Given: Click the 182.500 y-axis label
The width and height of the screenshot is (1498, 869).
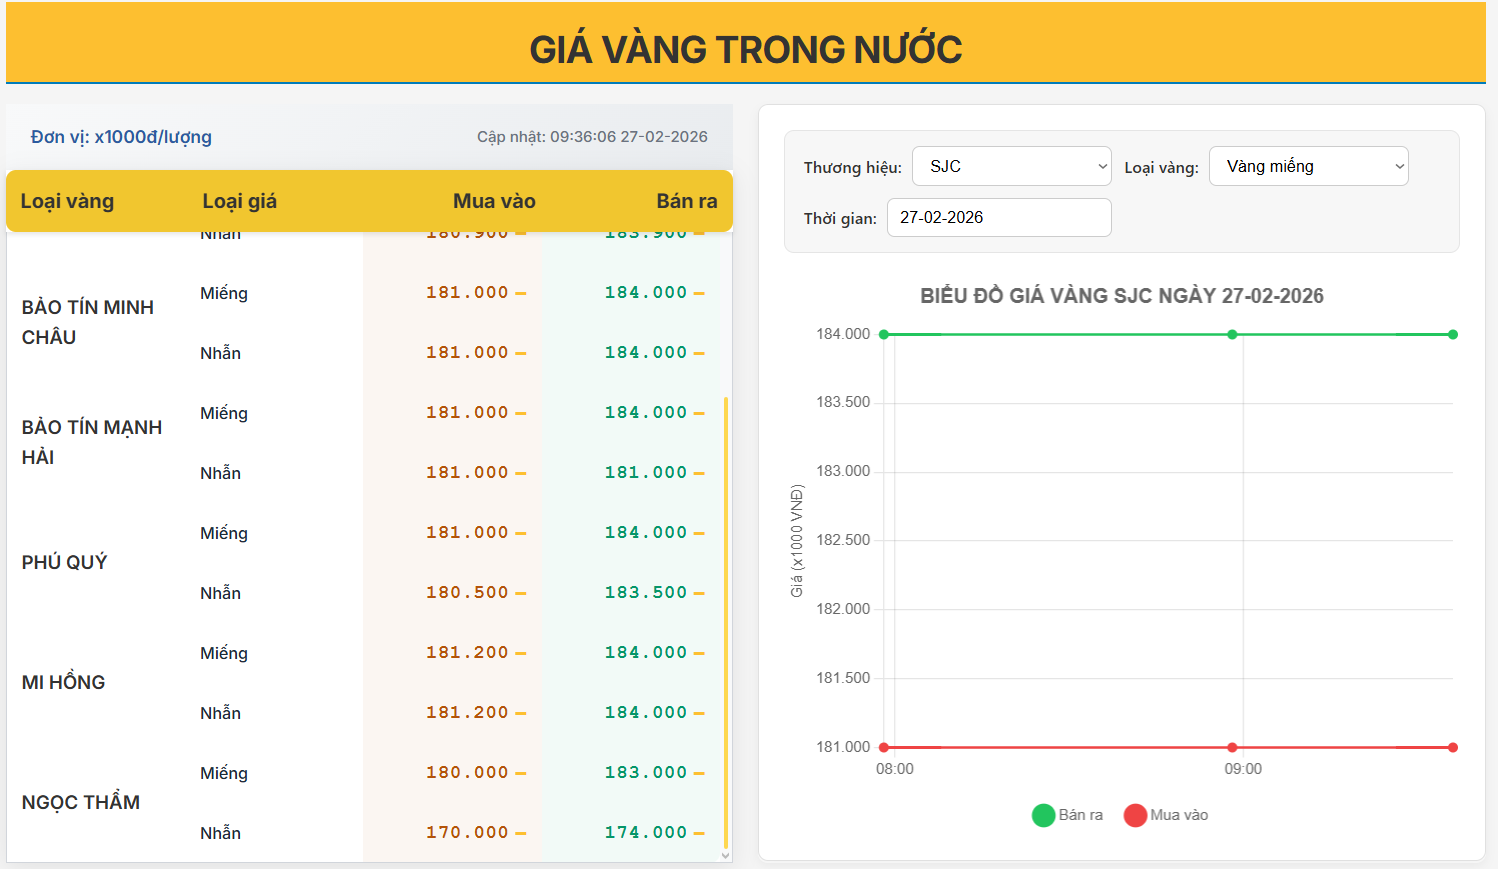Looking at the screenshot, I should click(x=843, y=540).
